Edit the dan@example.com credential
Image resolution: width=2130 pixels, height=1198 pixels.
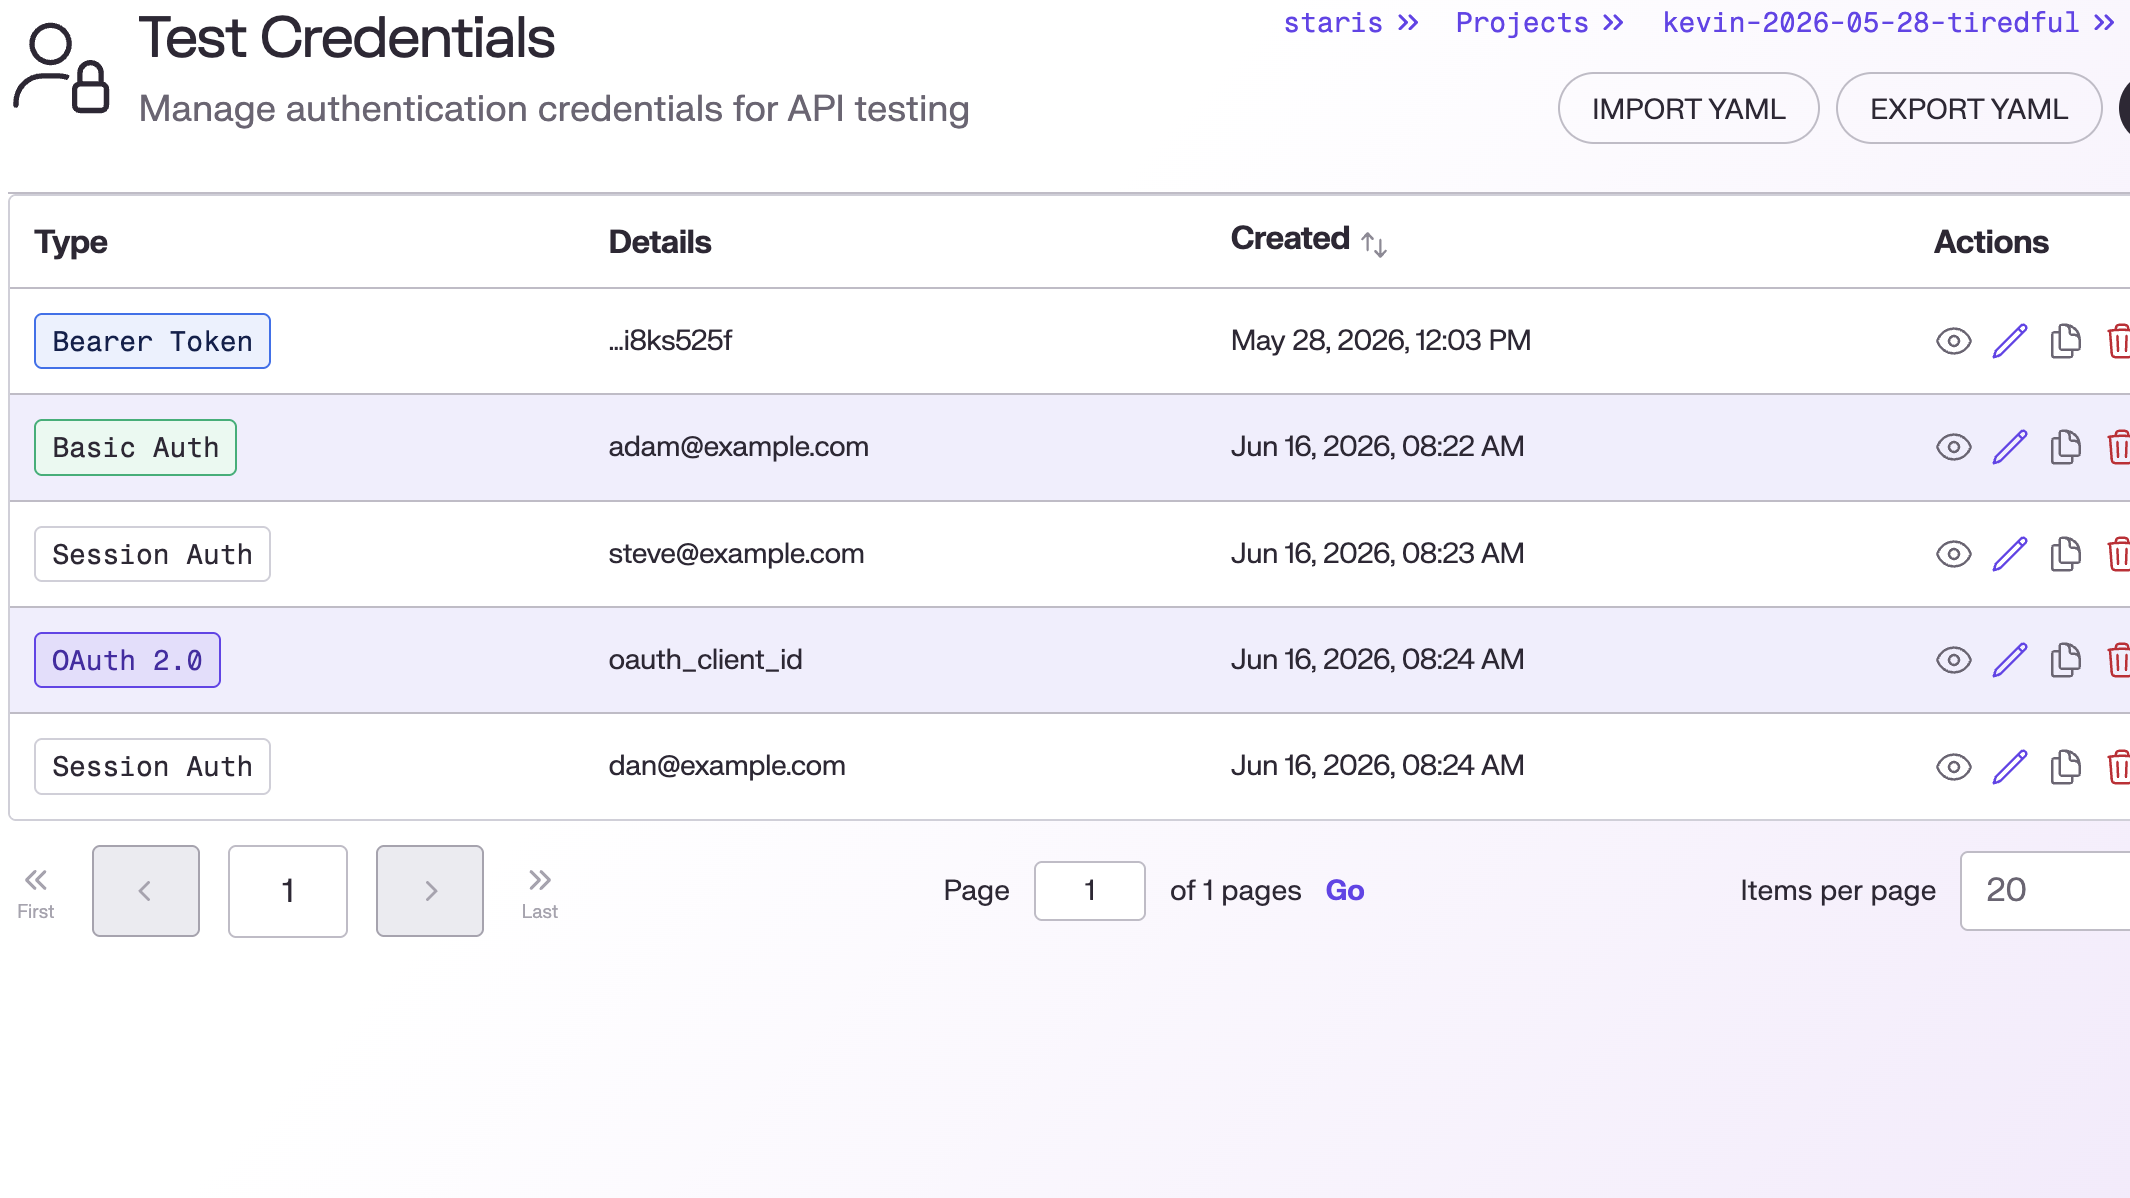click(2009, 767)
